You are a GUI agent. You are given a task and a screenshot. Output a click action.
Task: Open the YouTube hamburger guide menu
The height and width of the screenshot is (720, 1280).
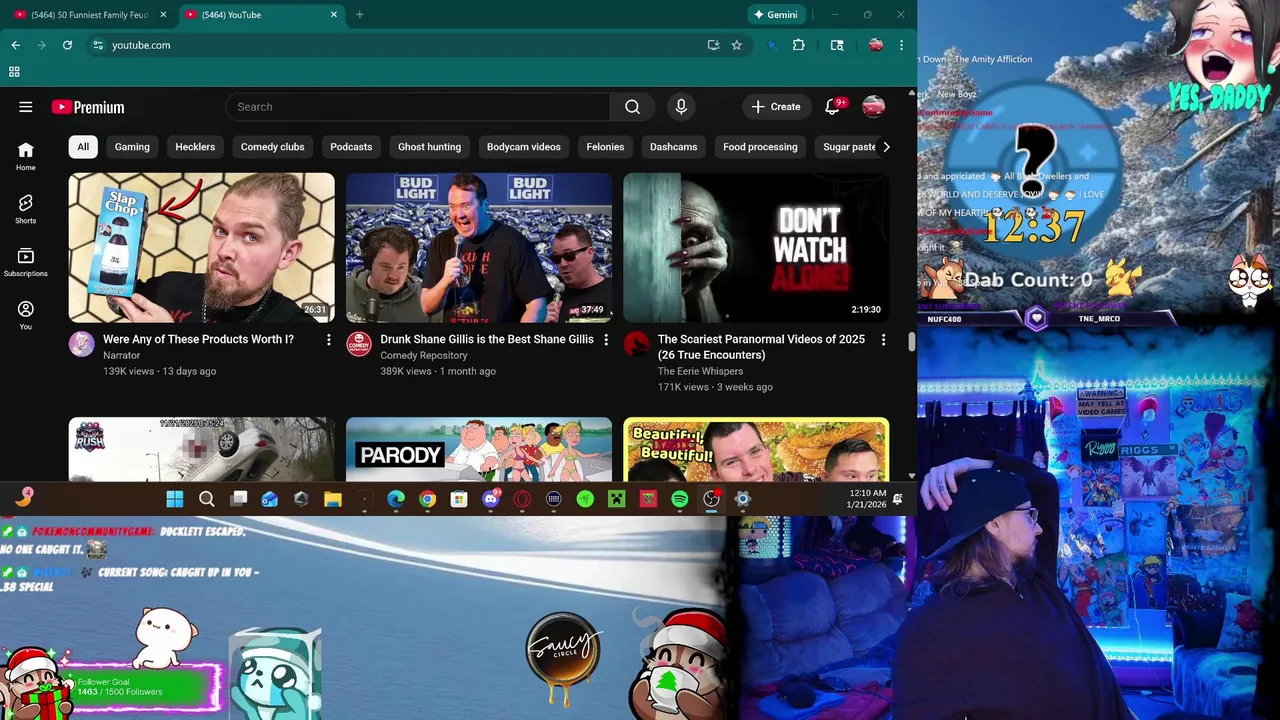26,107
